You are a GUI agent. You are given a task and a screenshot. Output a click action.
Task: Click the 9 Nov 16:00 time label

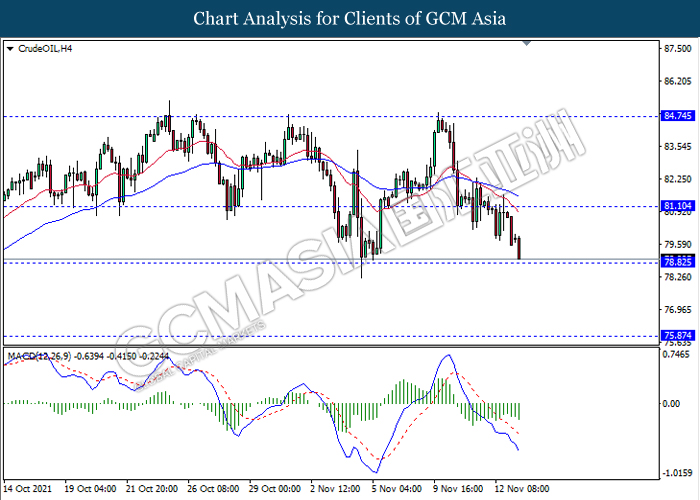click(x=458, y=489)
